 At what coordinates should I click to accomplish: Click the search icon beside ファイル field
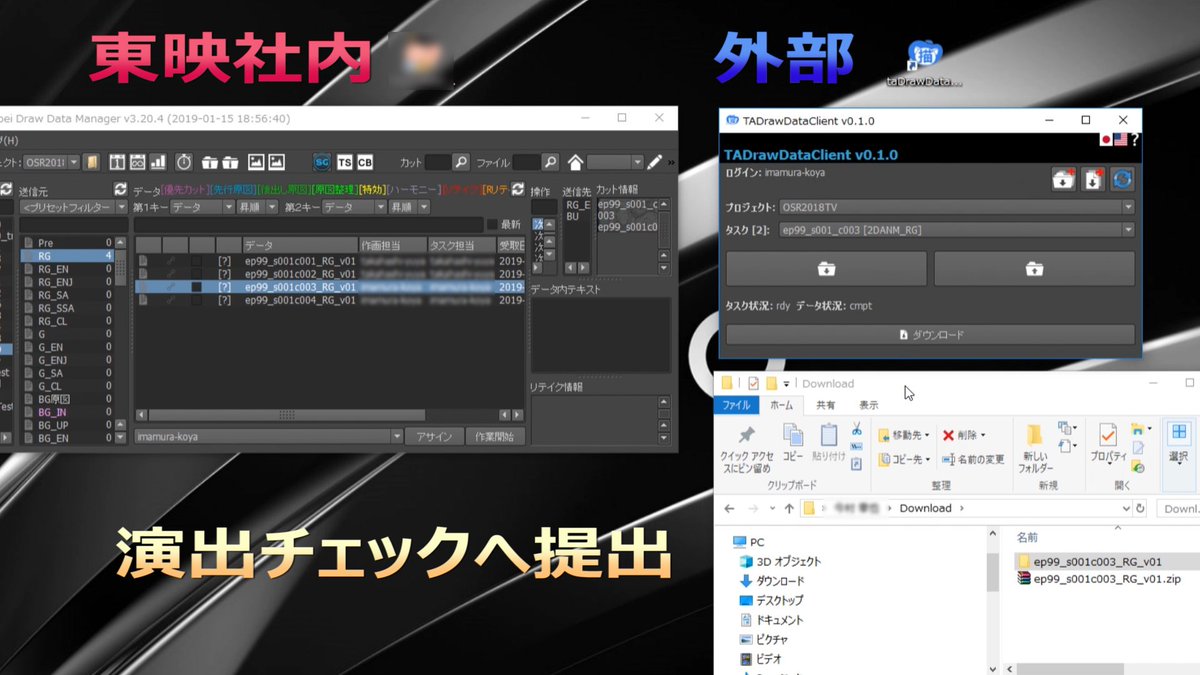coord(551,162)
